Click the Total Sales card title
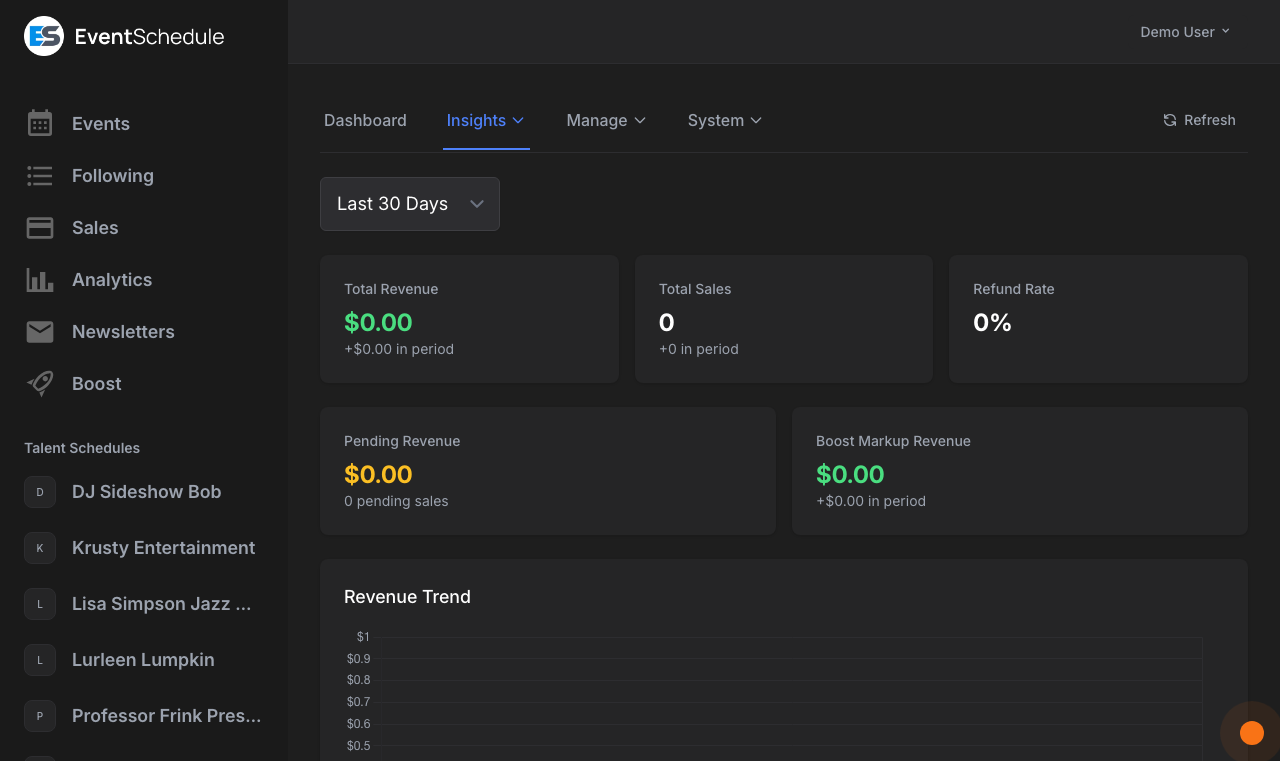1280x761 pixels. tap(695, 289)
